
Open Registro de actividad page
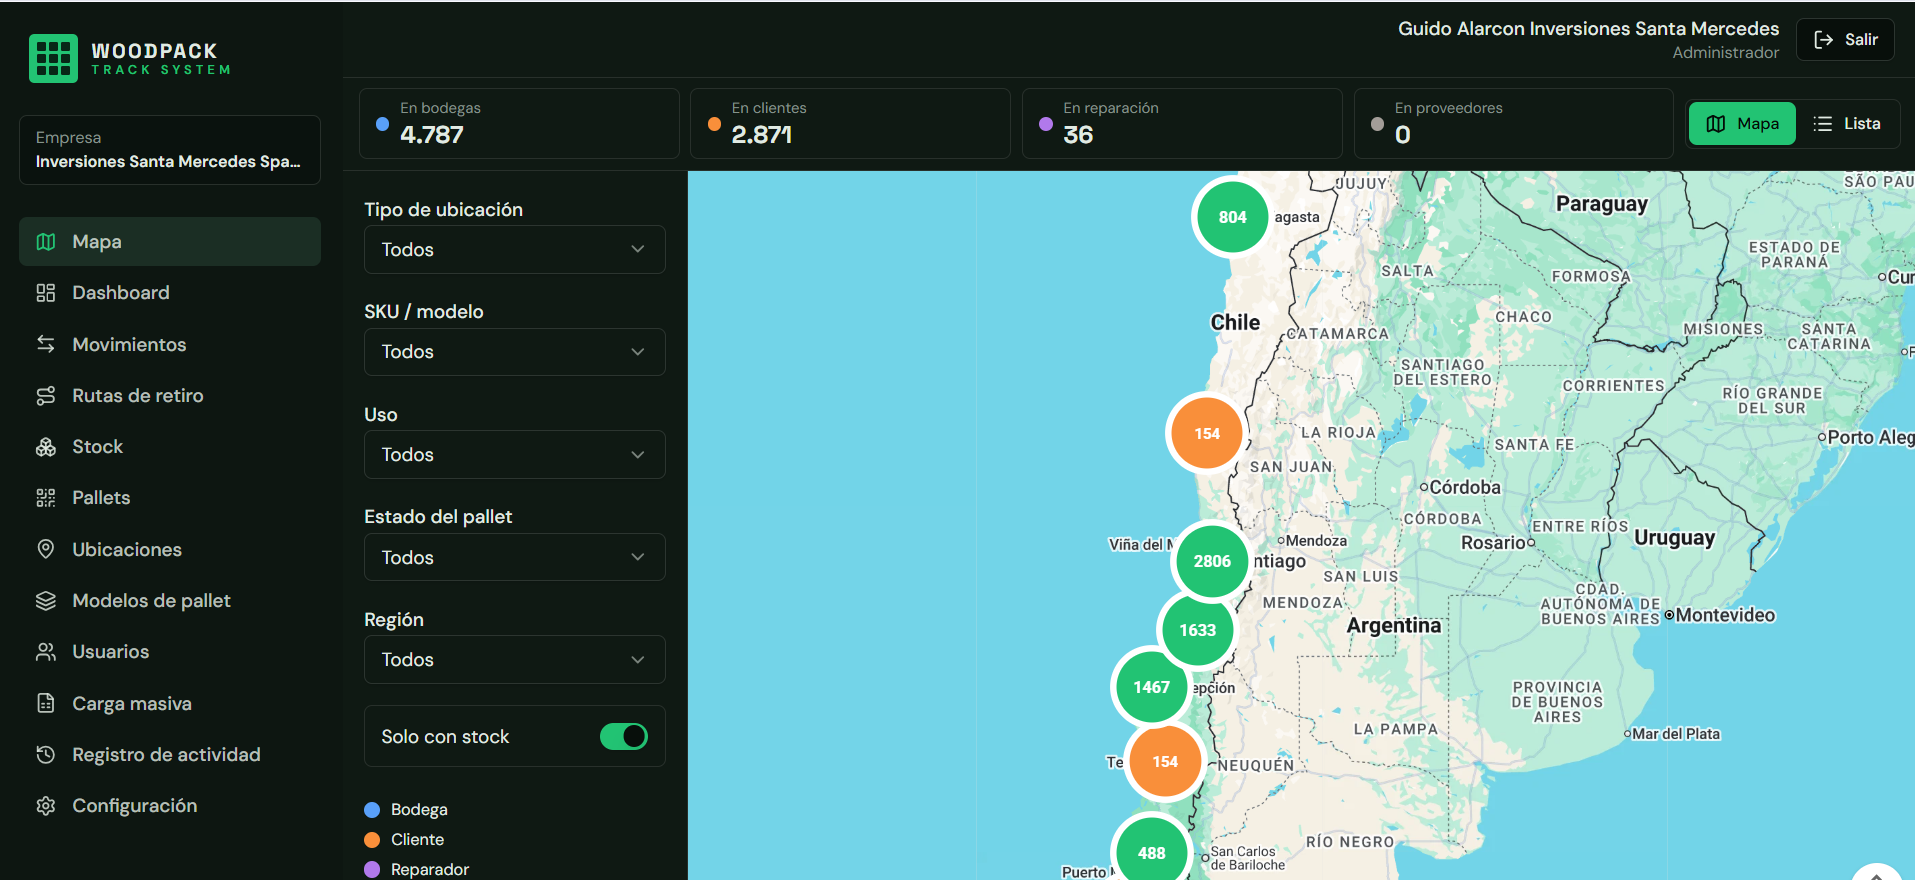[170, 755]
